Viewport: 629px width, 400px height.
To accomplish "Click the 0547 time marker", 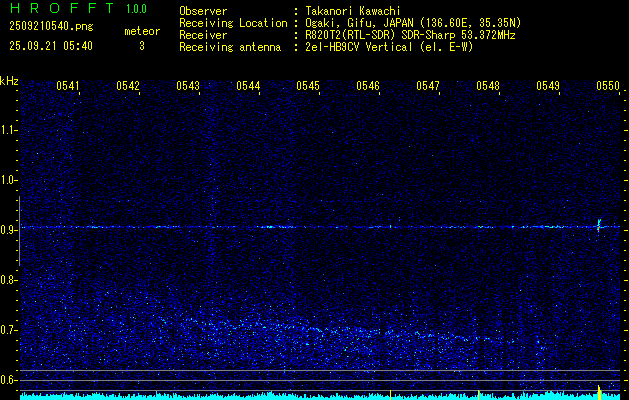I will [x=428, y=86].
